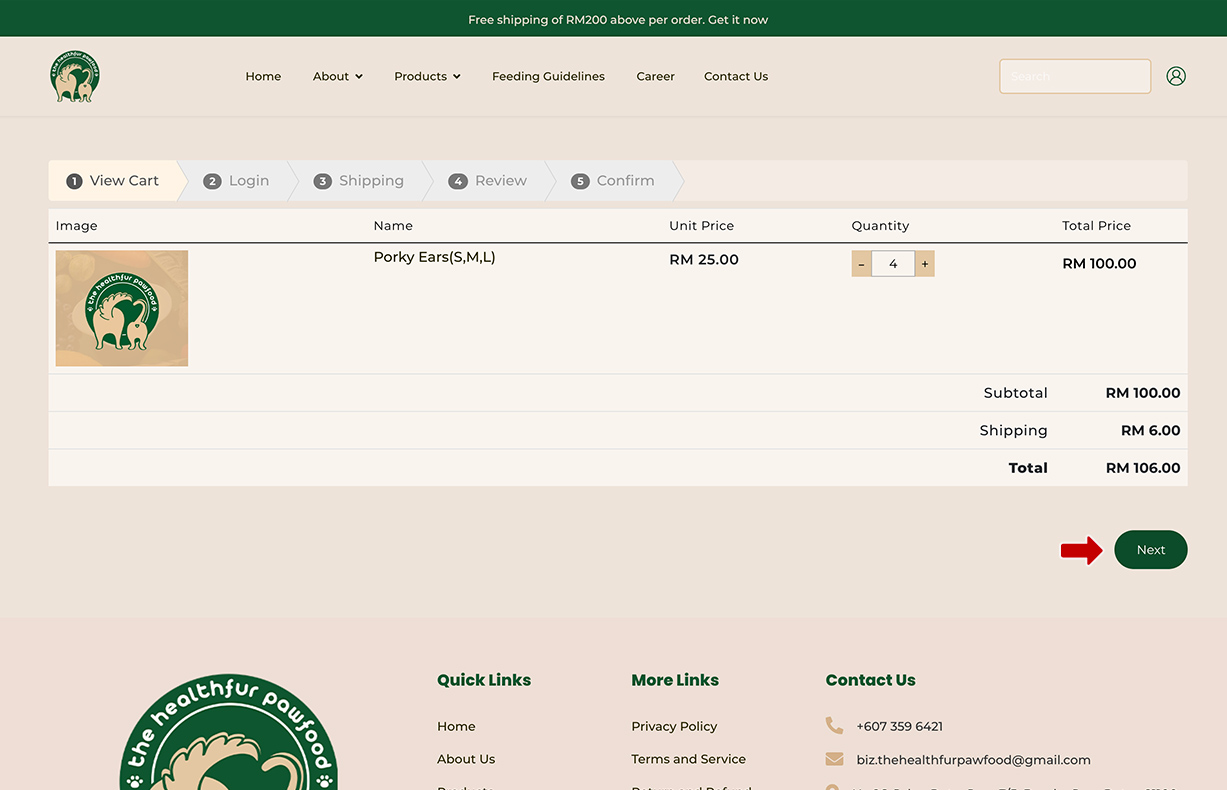
Task: Expand the About dropdown menu
Action: (x=337, y=76)
